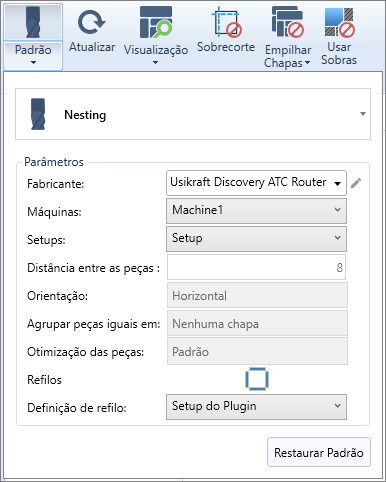
Task: Toggle the Sobrecorte icon
Action: pos(226,22)
